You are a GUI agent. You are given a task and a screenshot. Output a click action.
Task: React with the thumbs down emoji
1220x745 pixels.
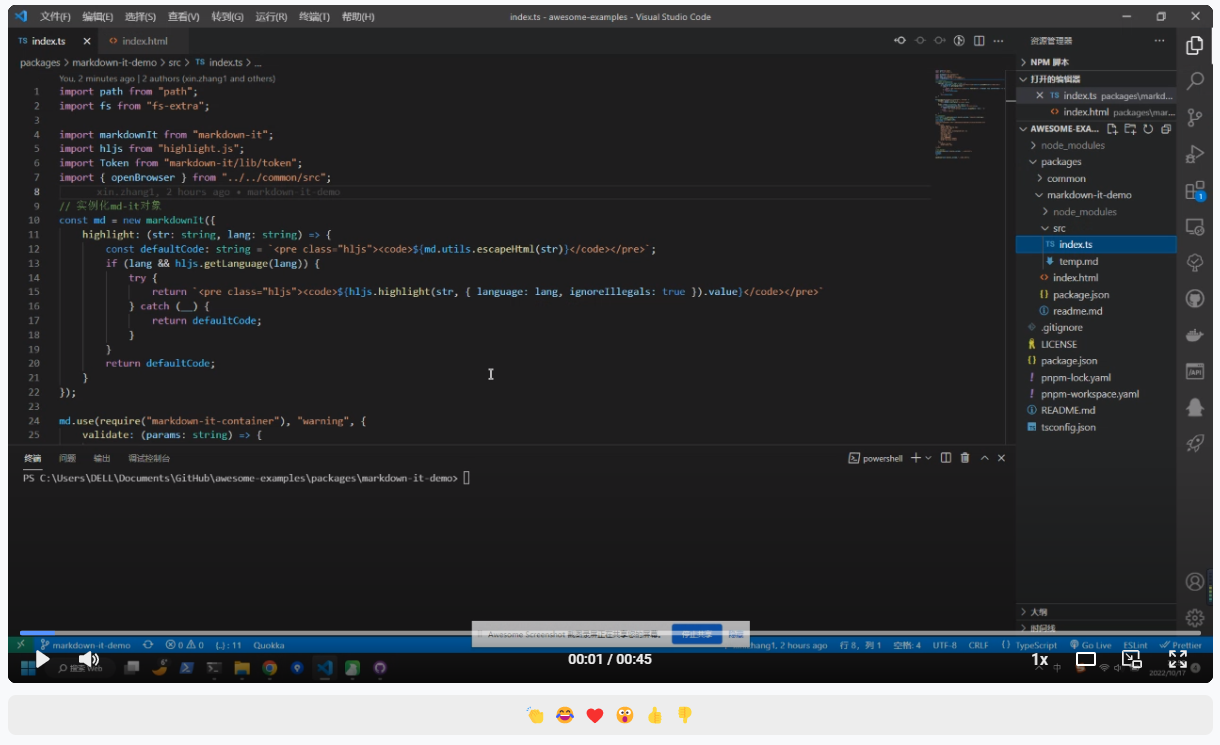[x=685, y=715]
